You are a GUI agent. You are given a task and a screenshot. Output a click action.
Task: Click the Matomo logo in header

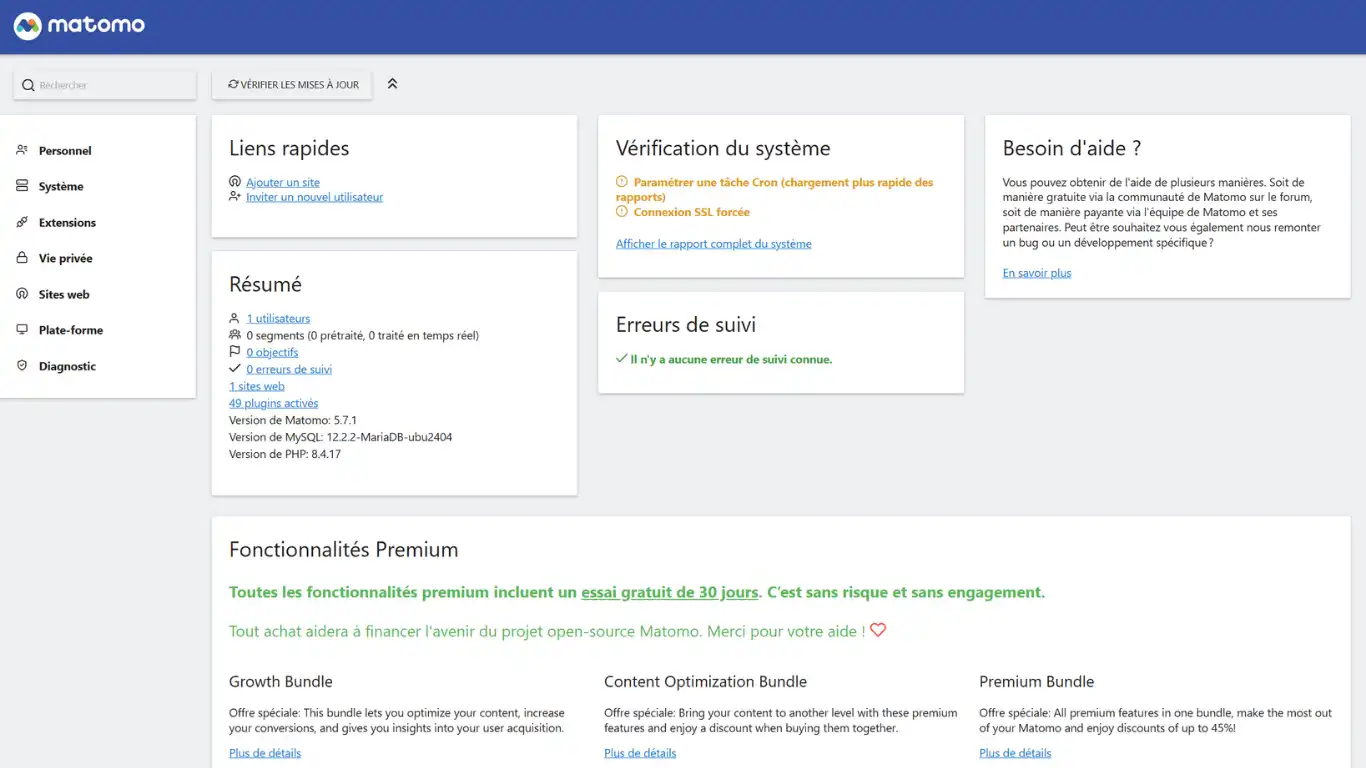79,26
